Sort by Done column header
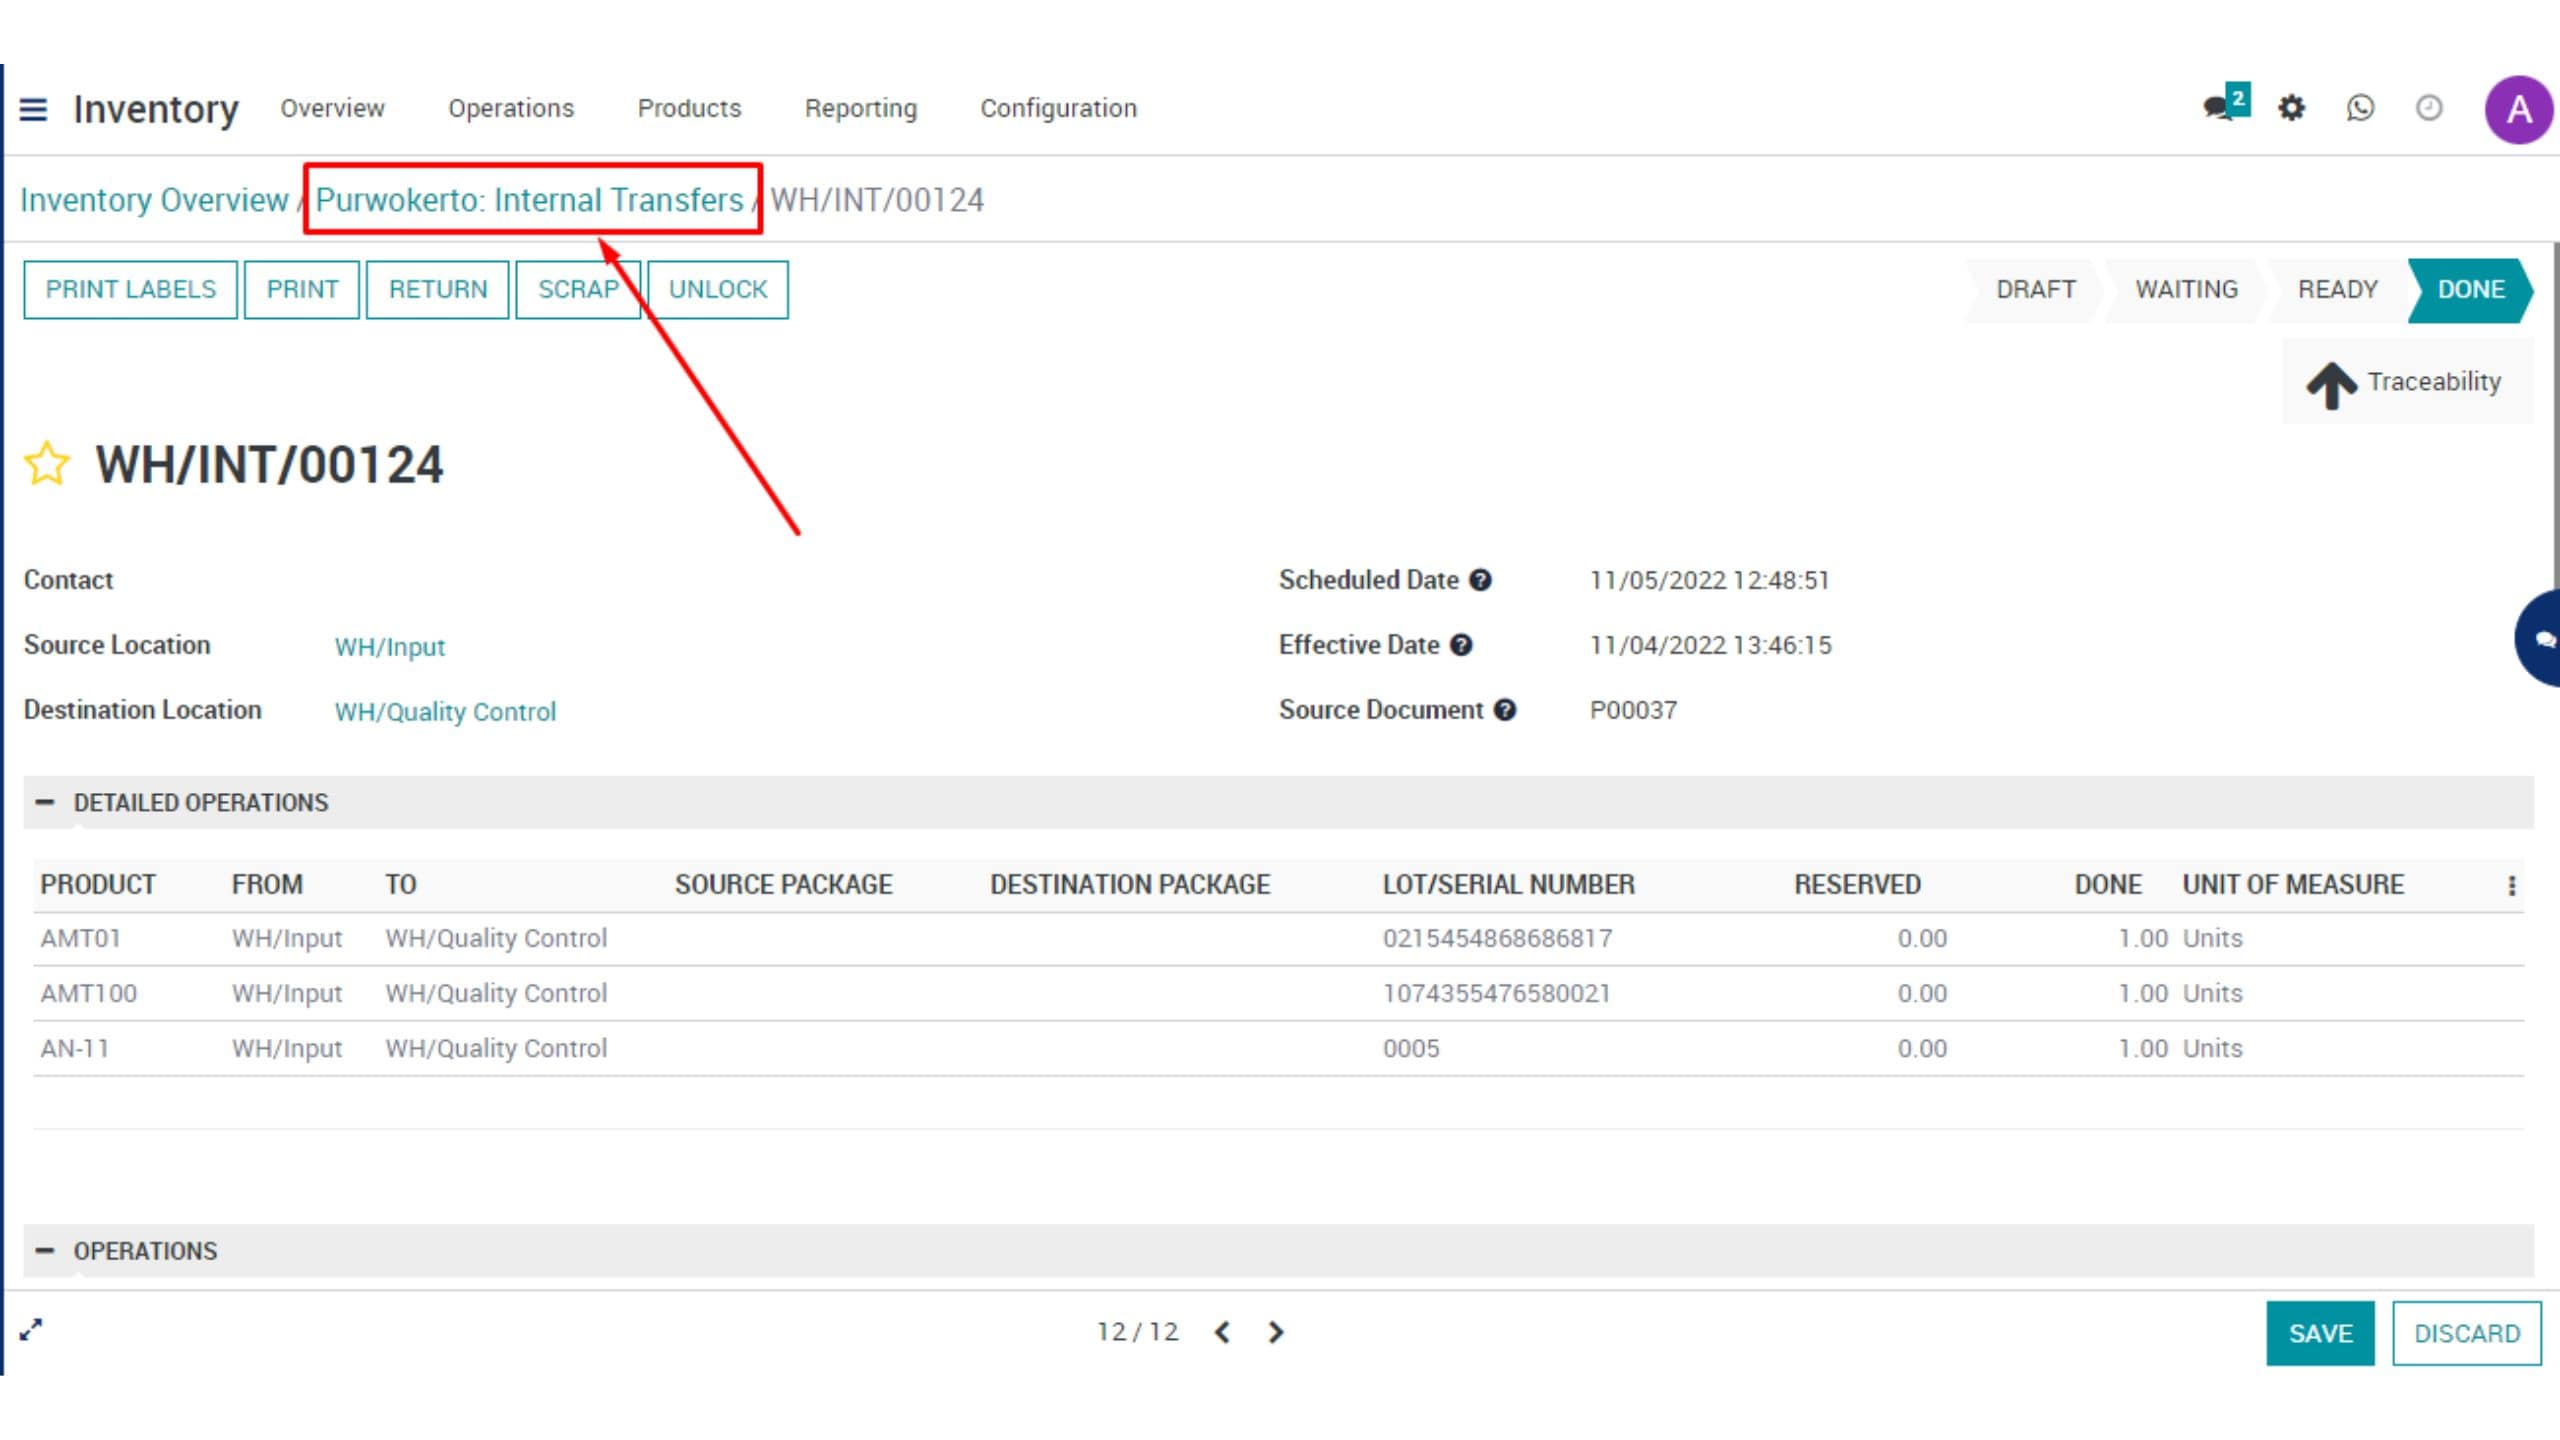Image resolution: width=2560 pixels, height=1440 pixels. 2108,885
